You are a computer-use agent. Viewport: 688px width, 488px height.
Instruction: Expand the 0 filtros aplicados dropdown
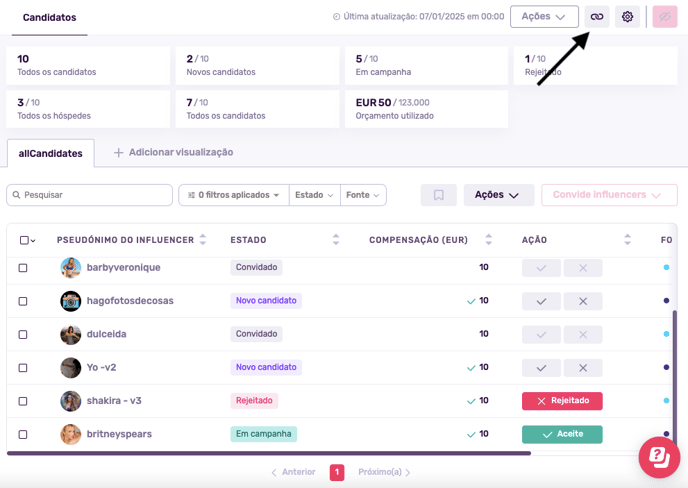pos(234,195)
